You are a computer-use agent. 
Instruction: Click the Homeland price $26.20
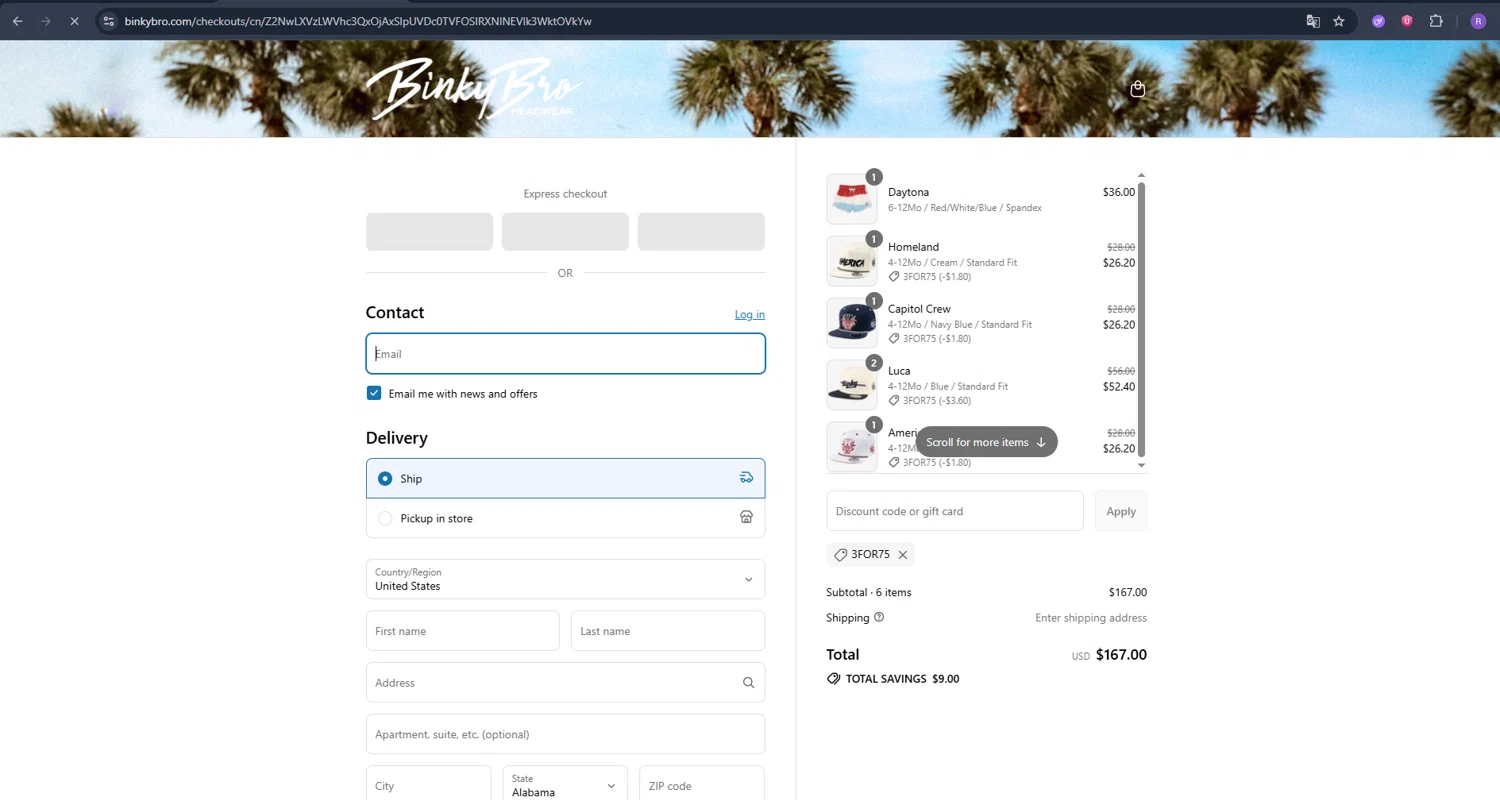[x=1119, y=263]
